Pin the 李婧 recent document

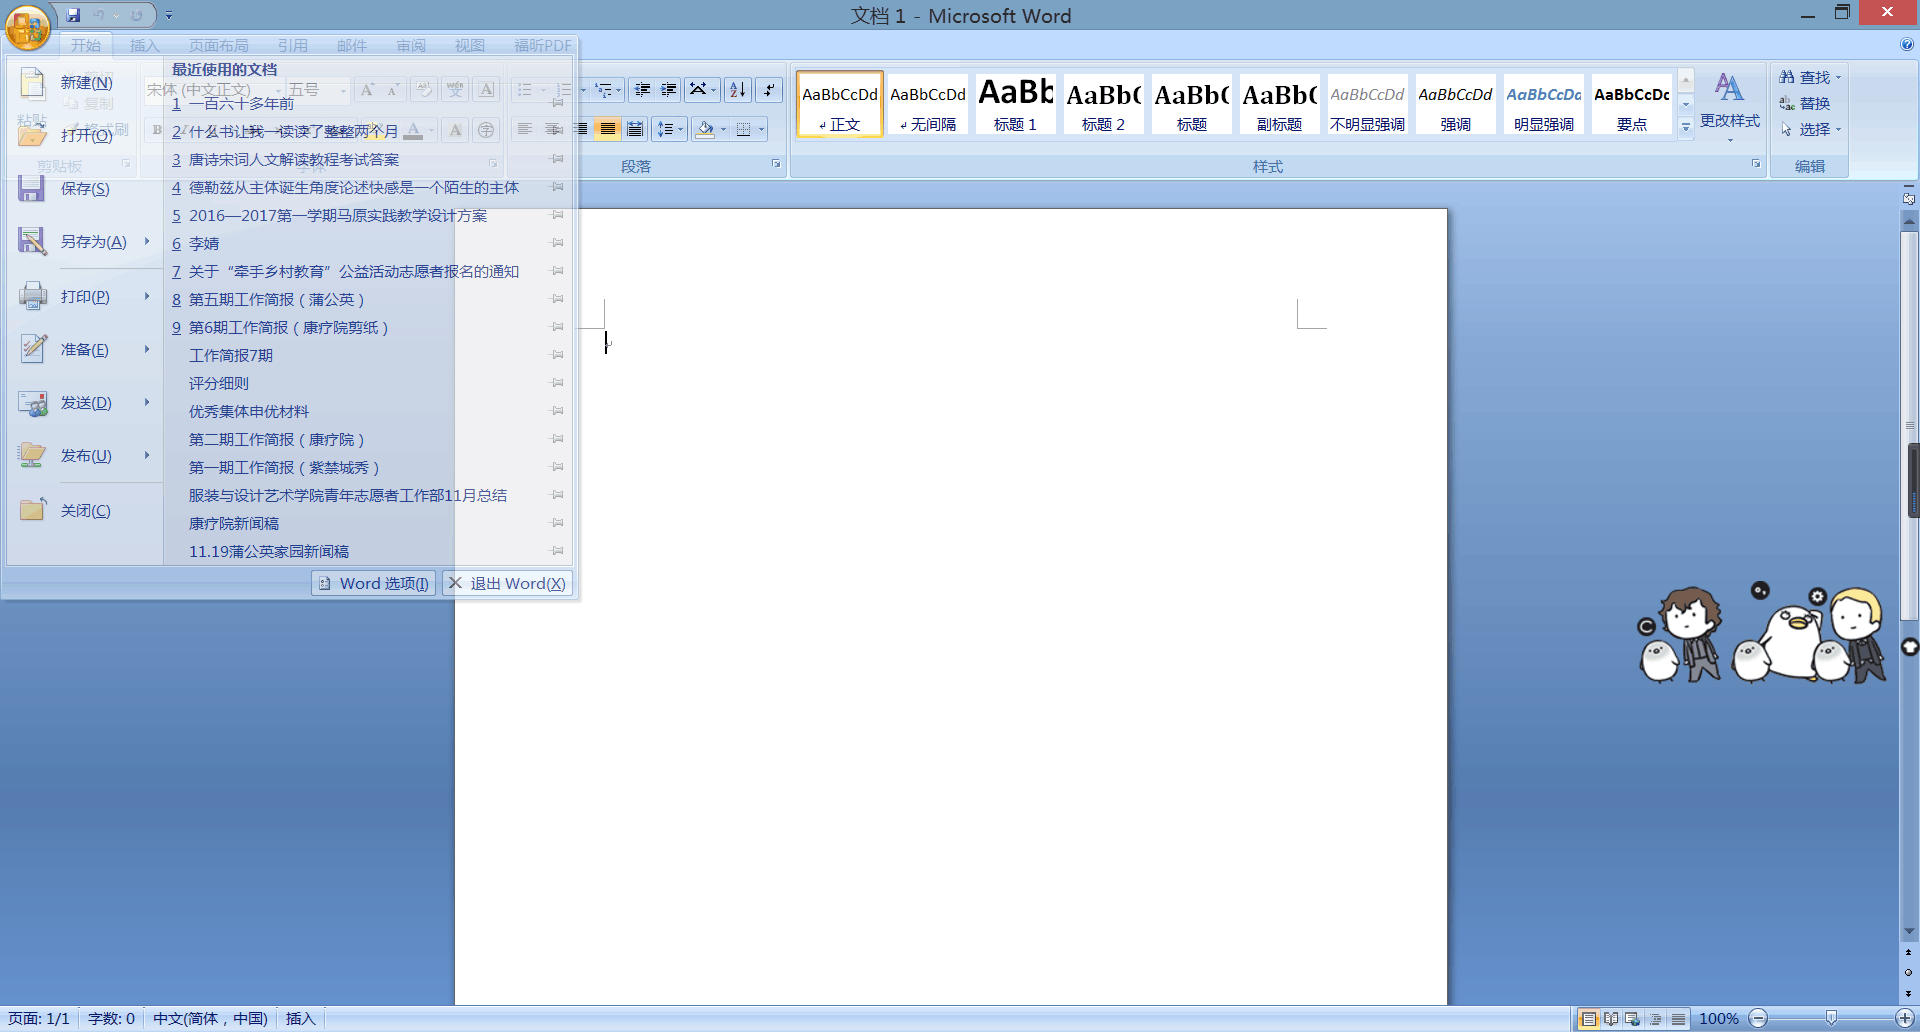point(558,243)
